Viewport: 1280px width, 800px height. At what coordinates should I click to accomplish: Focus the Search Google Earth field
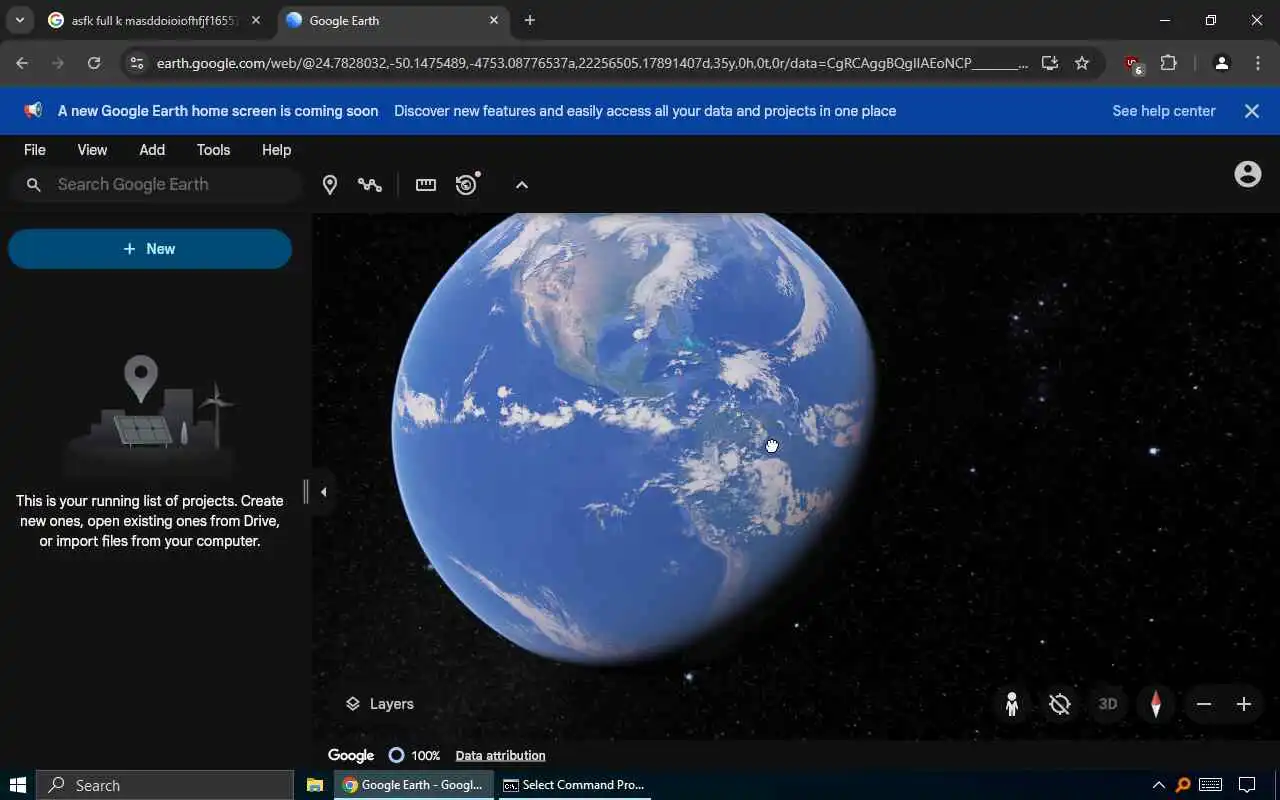click(156, 185)
